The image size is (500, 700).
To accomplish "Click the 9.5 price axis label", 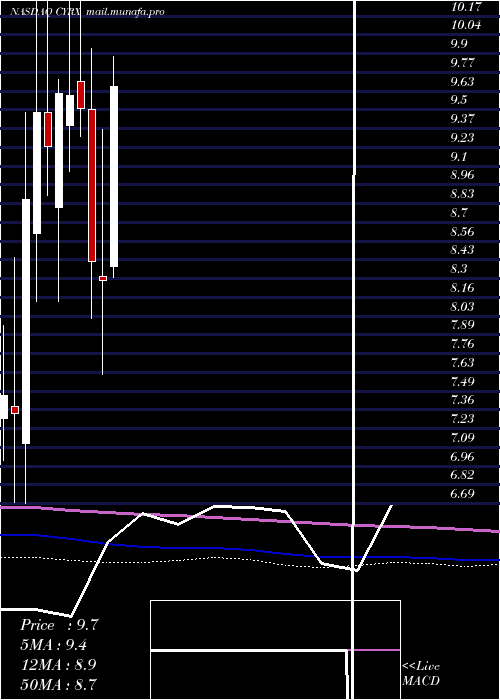I will point(459,100).
